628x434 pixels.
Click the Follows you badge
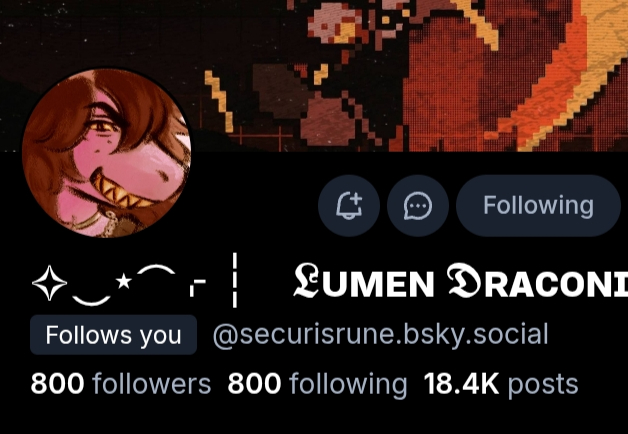coord(113,335)
